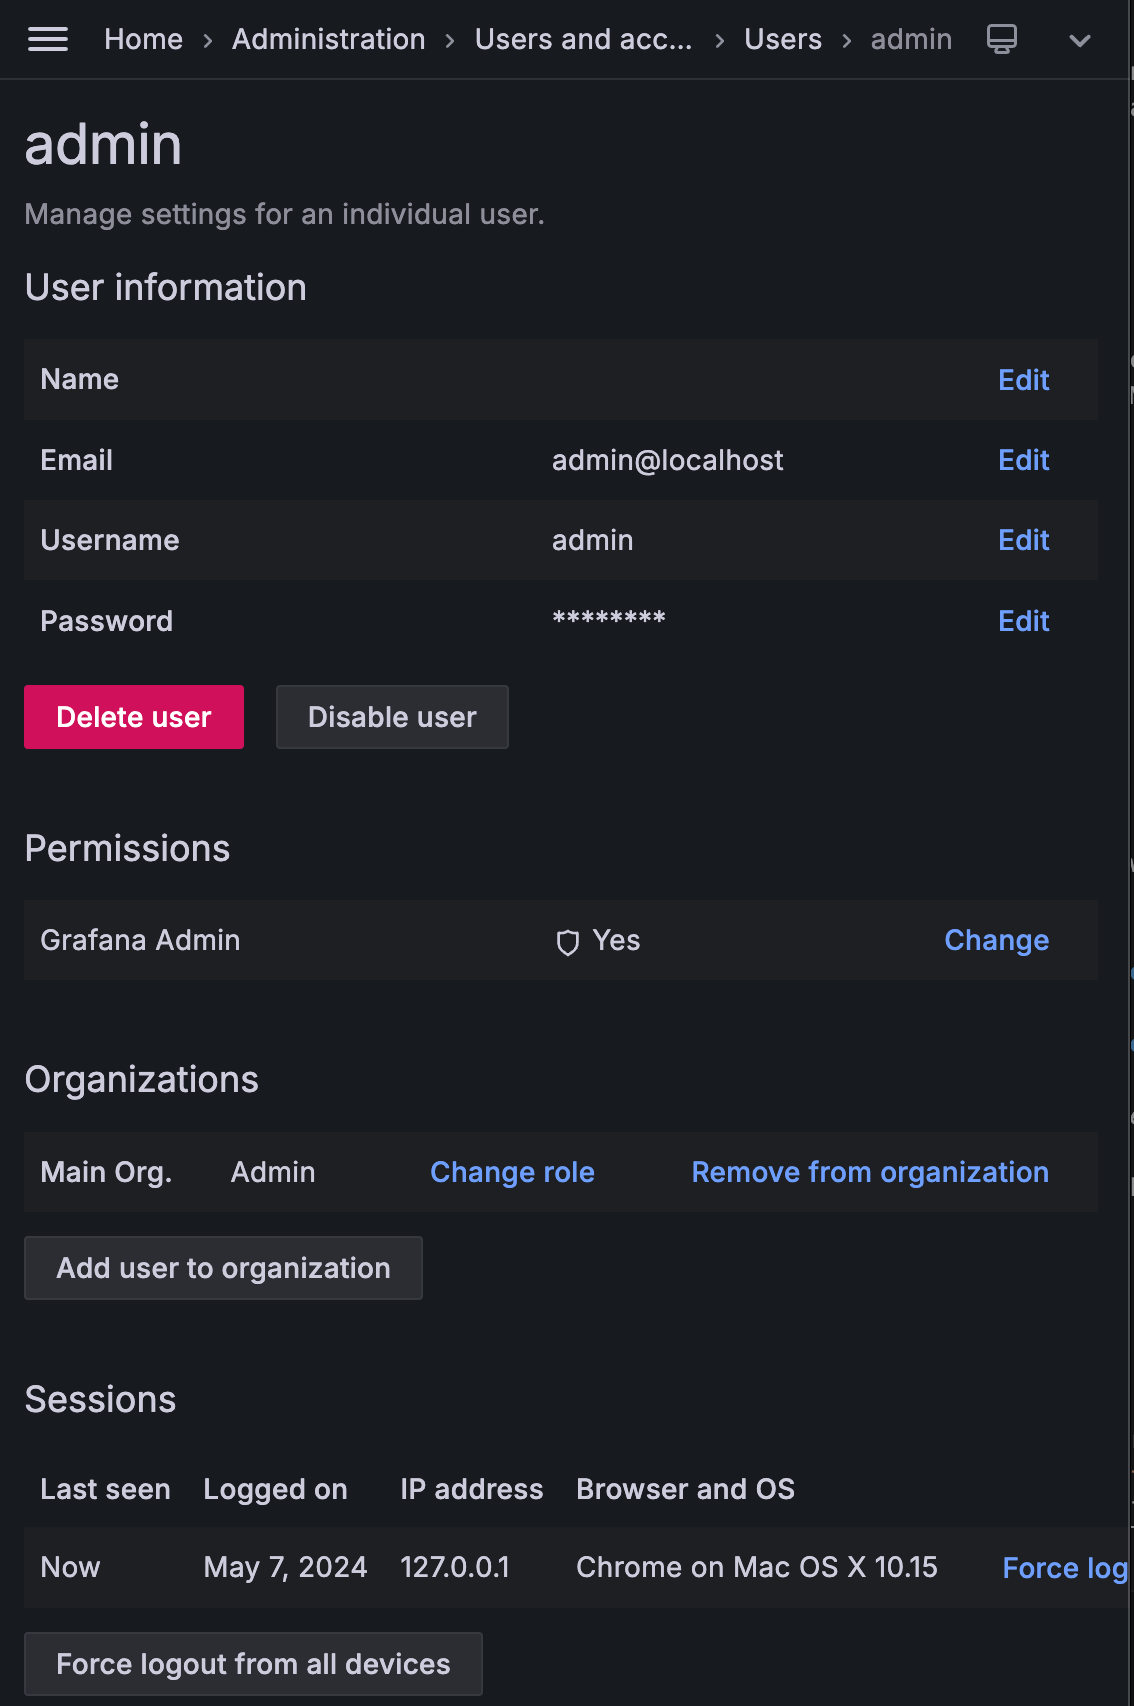
Task: Change Grafana Admin permission
Action: point(996,940)
